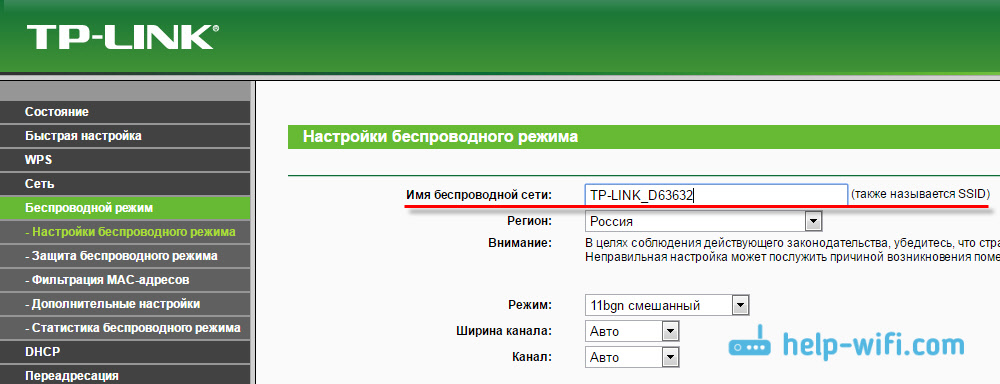Expand the Режим dropdown 11bgn смешанный
This screenshot has height=384, width=1000.
pos(666,306)
